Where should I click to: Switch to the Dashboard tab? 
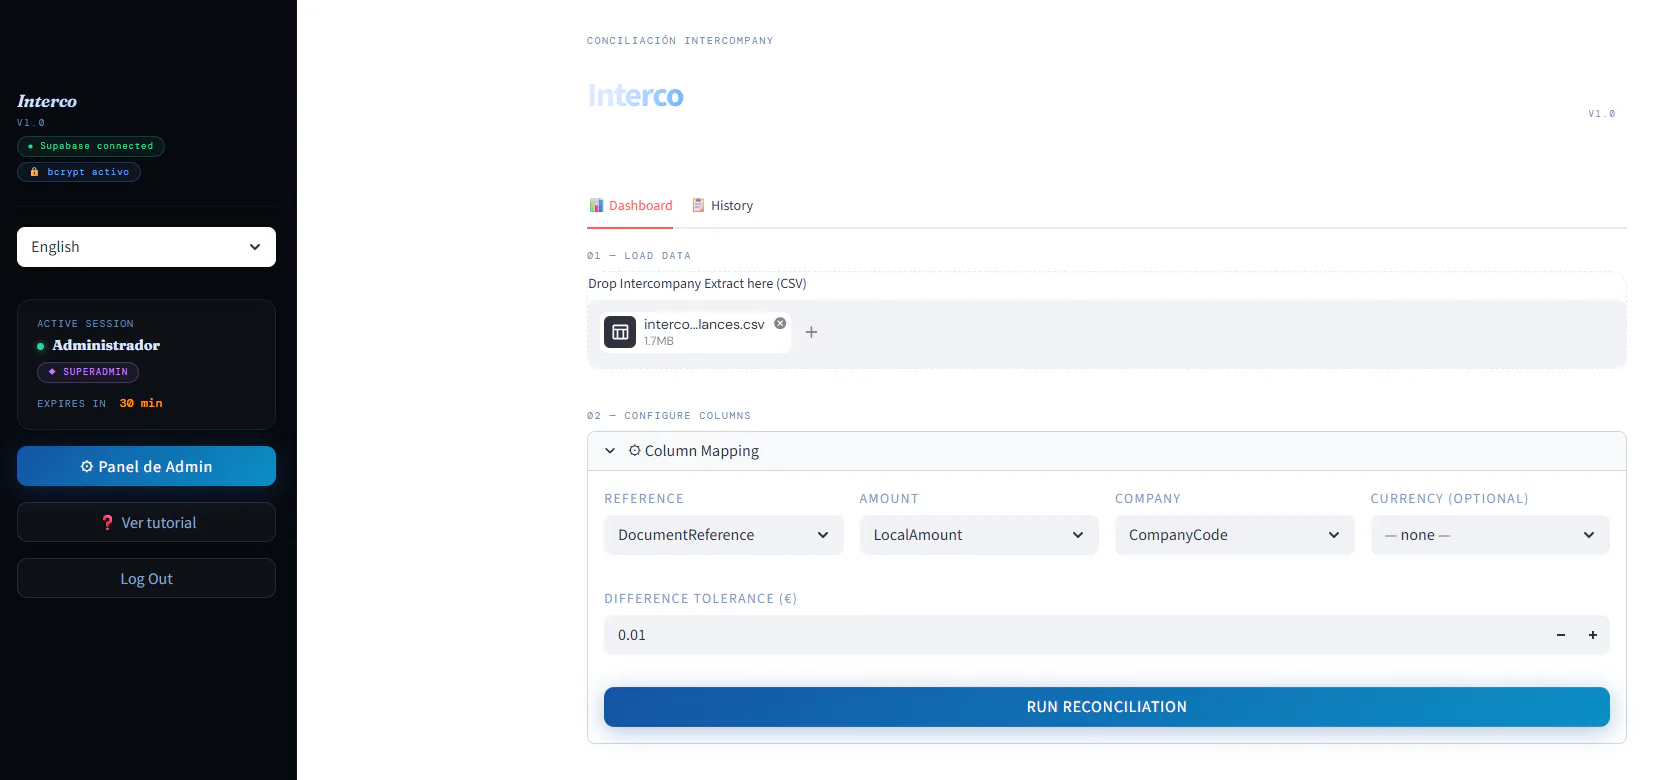[x=630, y=206]
